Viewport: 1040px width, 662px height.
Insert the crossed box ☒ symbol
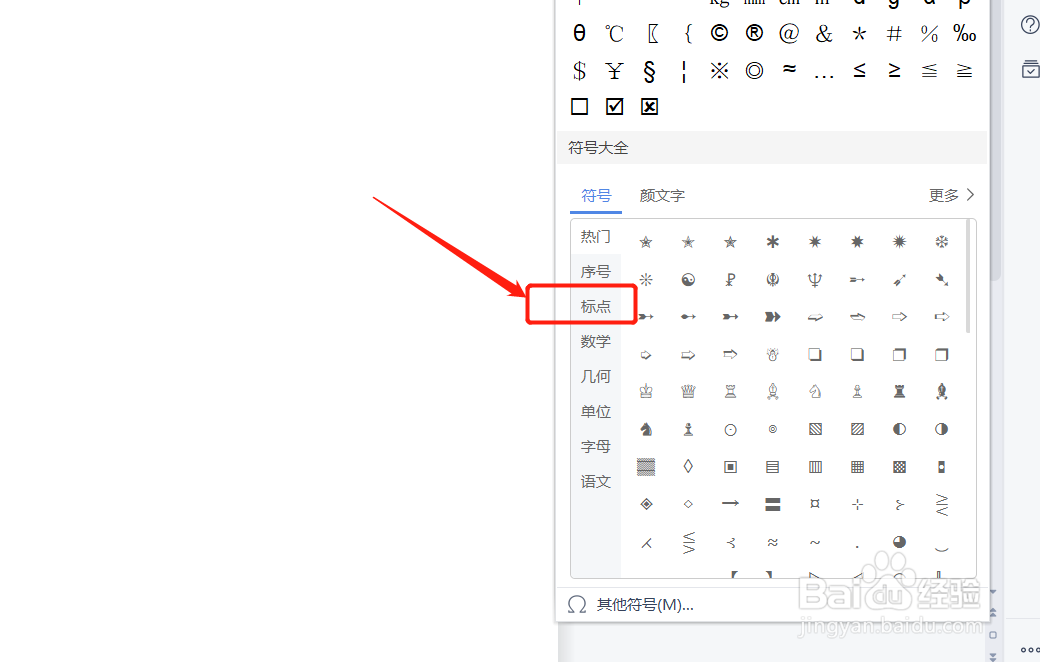(x=649, y=106)
